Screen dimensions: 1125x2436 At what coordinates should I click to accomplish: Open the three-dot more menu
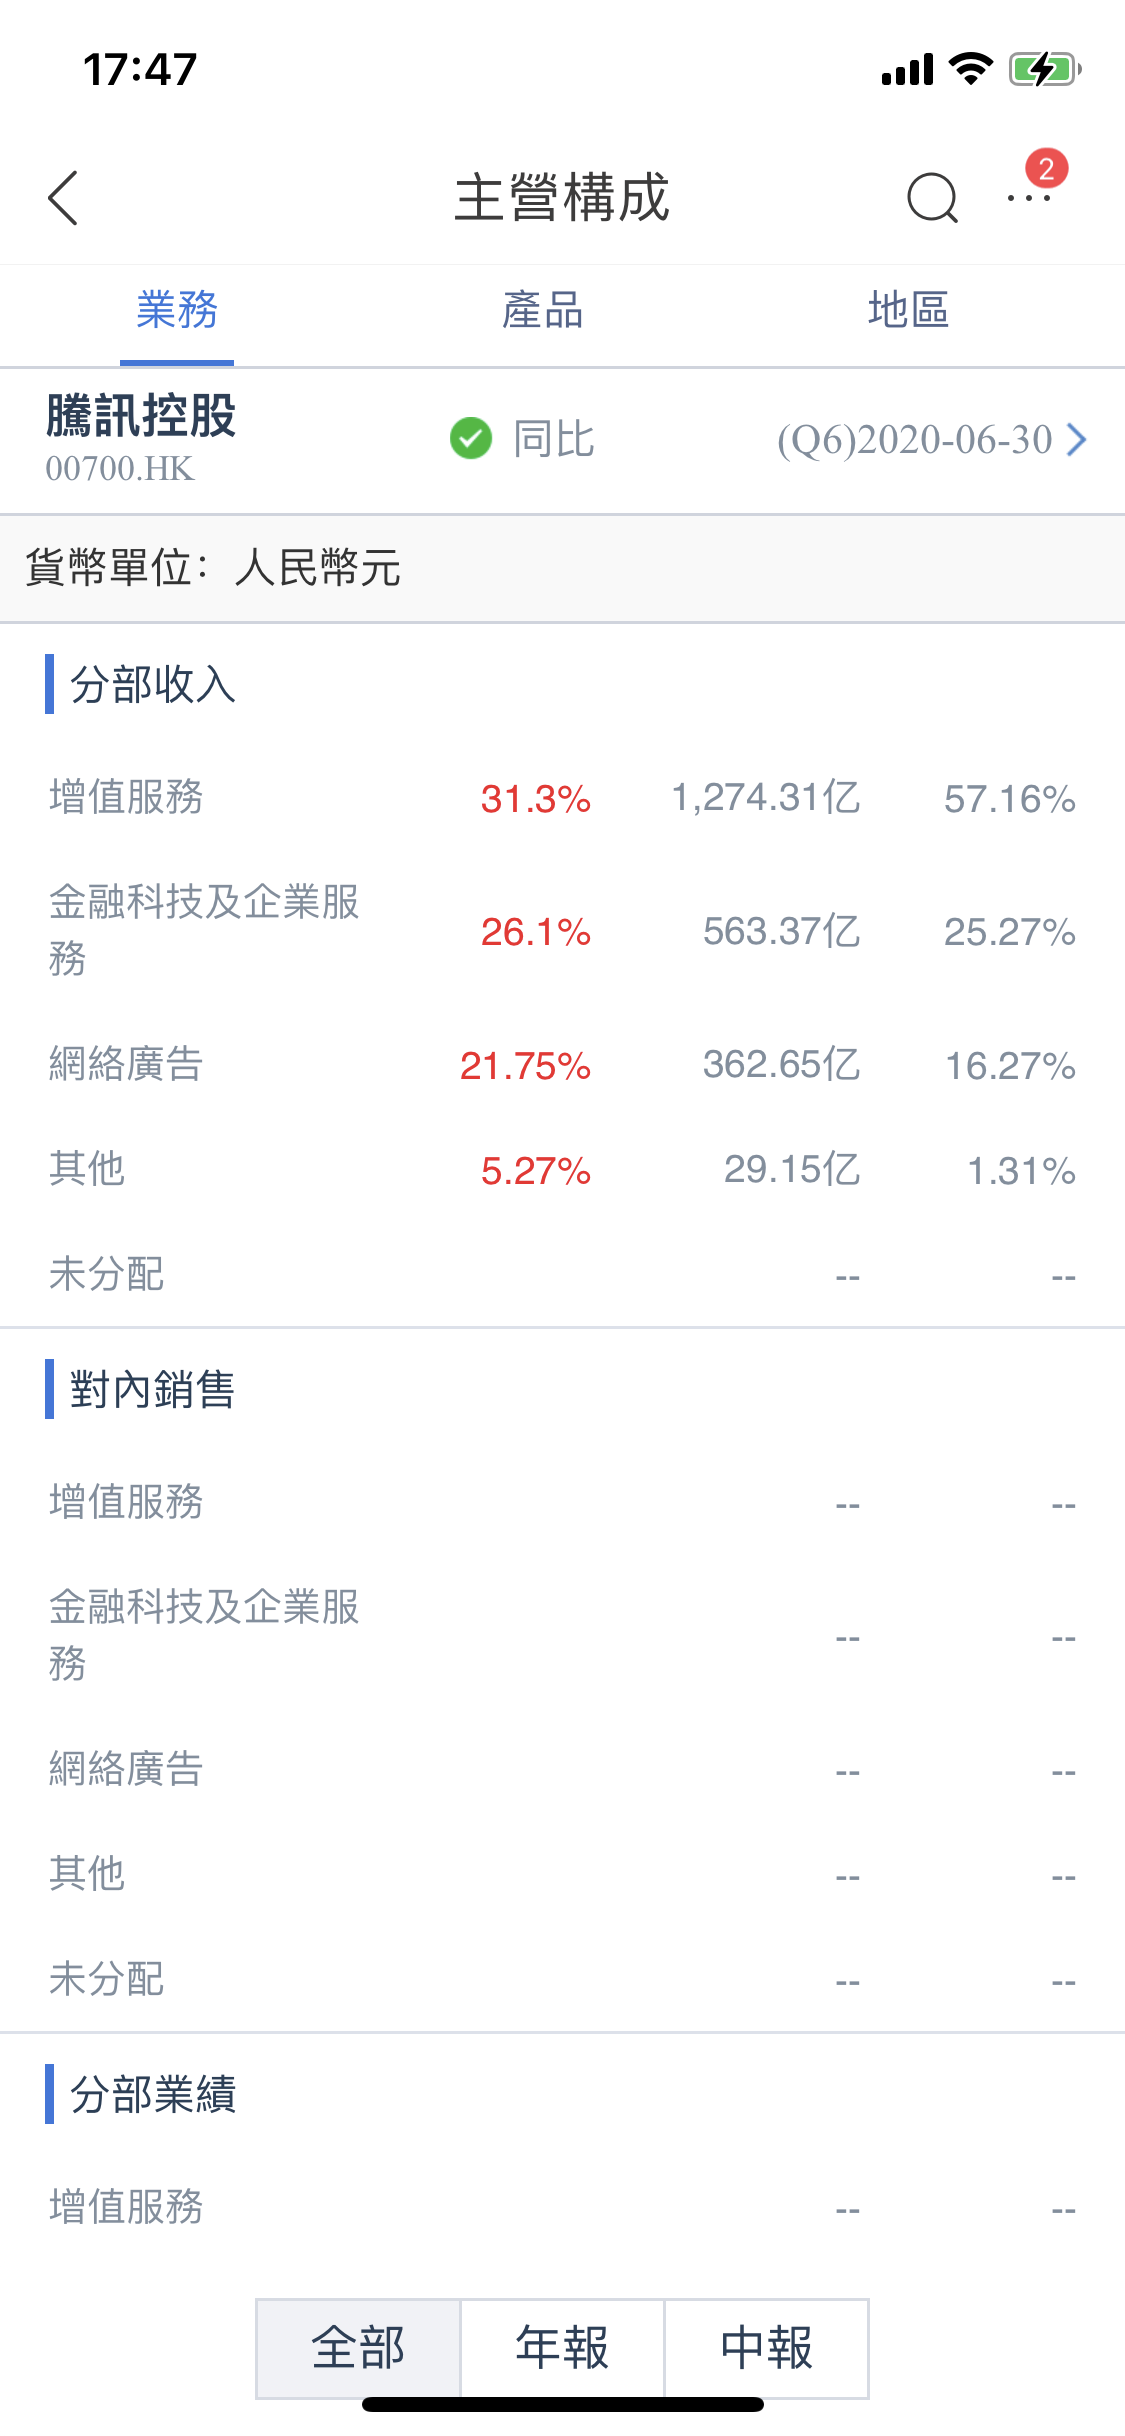click(1029, 199)
